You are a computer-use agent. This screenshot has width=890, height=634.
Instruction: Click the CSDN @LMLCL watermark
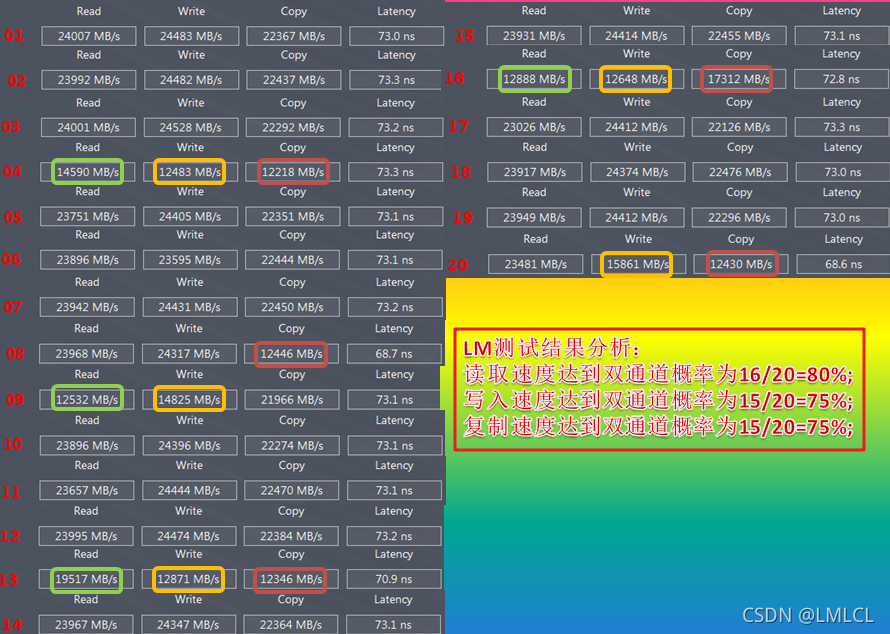click(808, 615)
